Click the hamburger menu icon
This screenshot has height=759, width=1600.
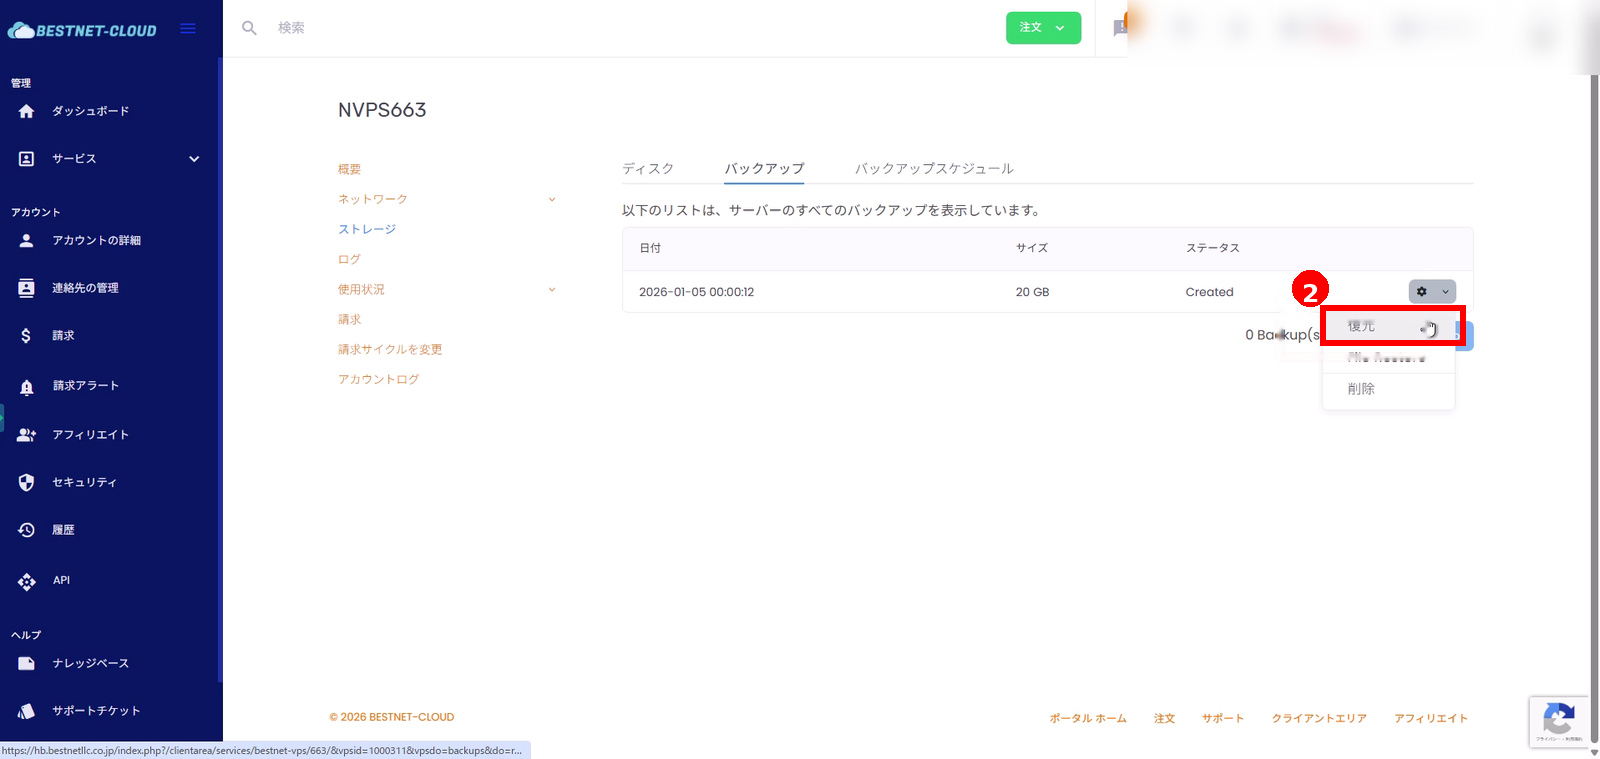tap(187, 29)
